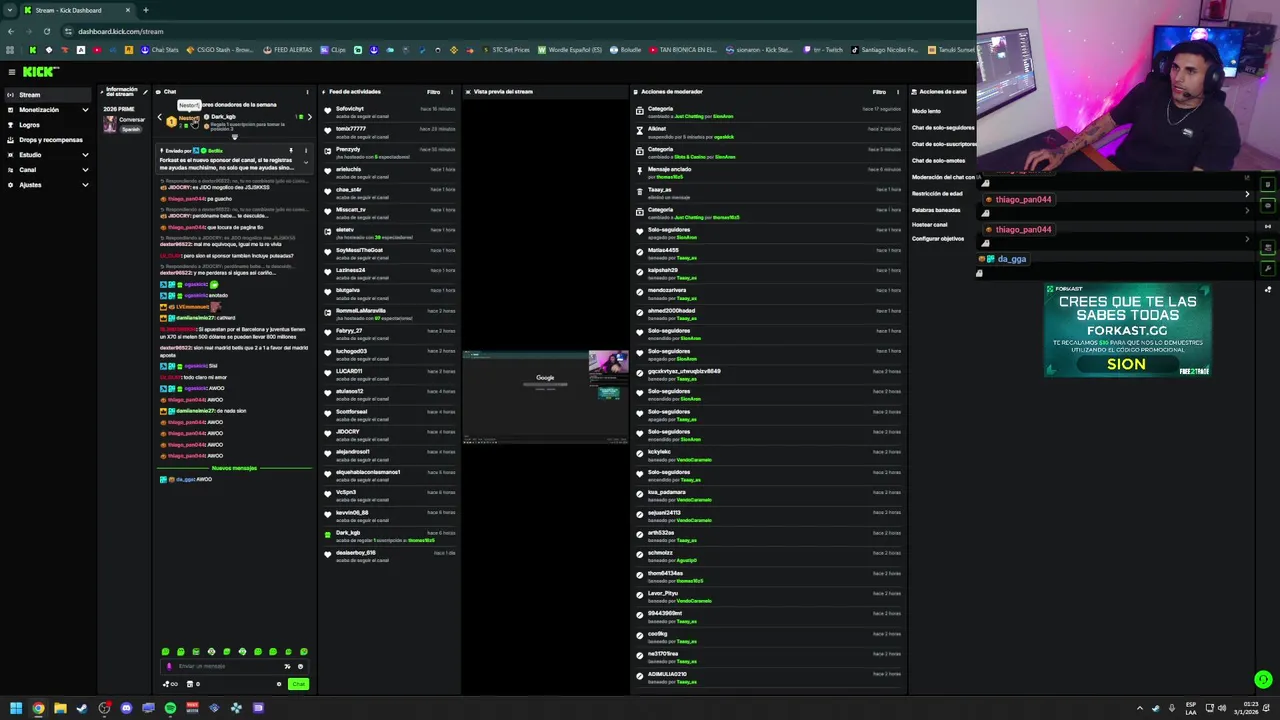Open Drops y recompensas sidebar item

coord(48,140)
